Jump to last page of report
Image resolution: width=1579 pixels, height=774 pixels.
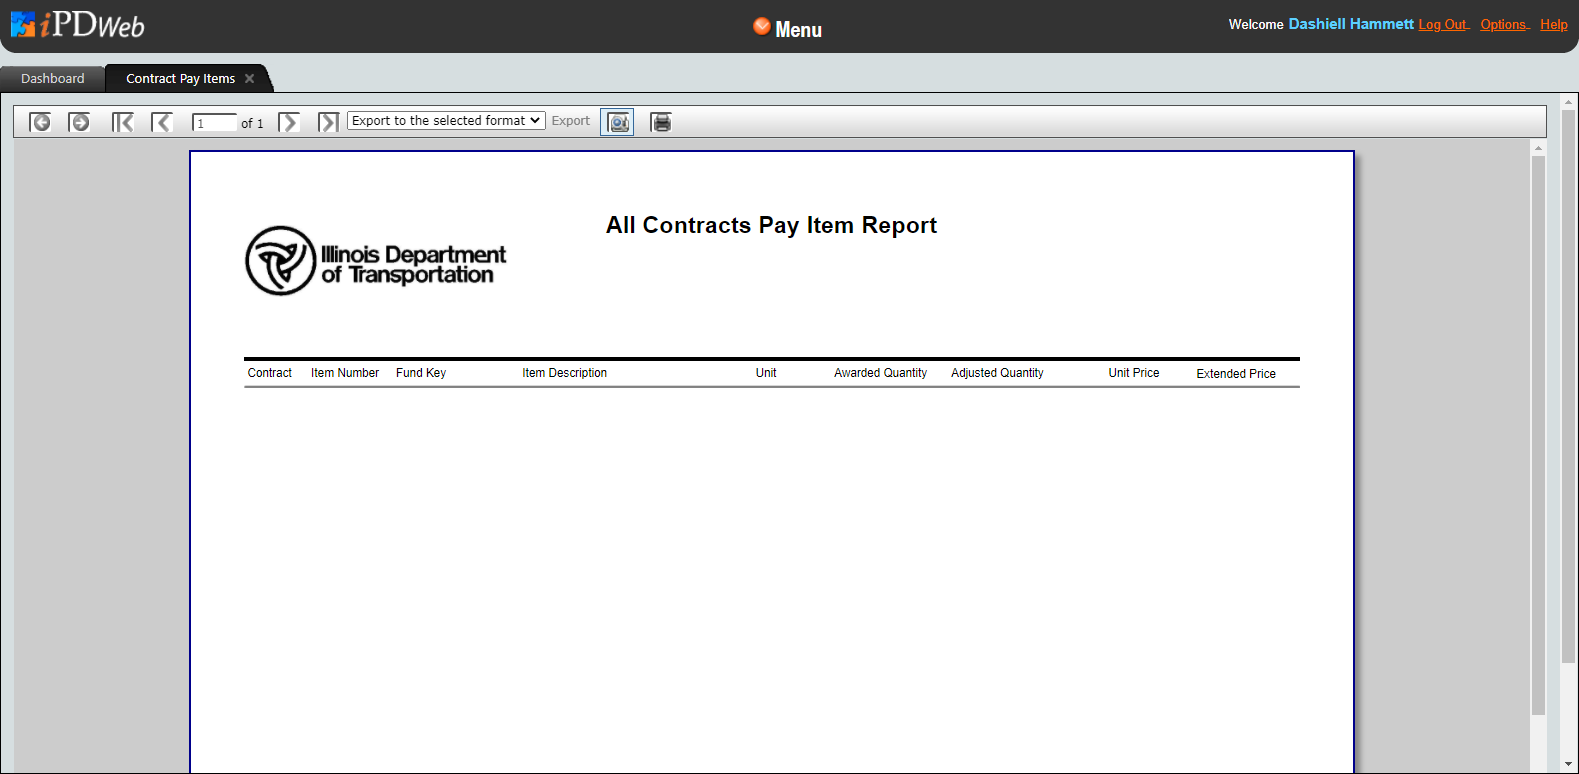click(x=328, y=122)
